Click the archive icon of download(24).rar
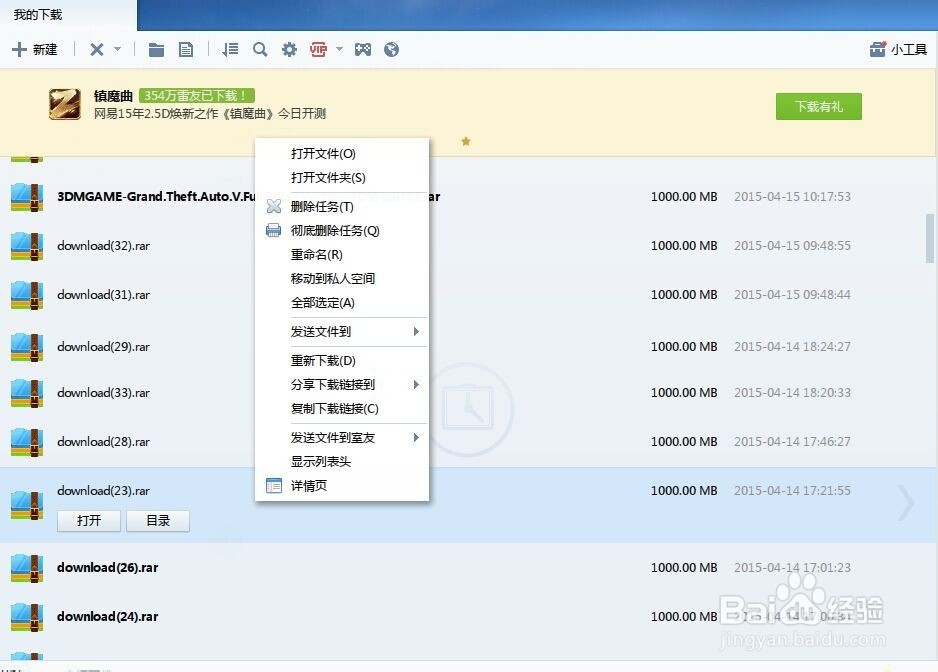Viewport: 938px width, 672px height. tap(27, 617)
